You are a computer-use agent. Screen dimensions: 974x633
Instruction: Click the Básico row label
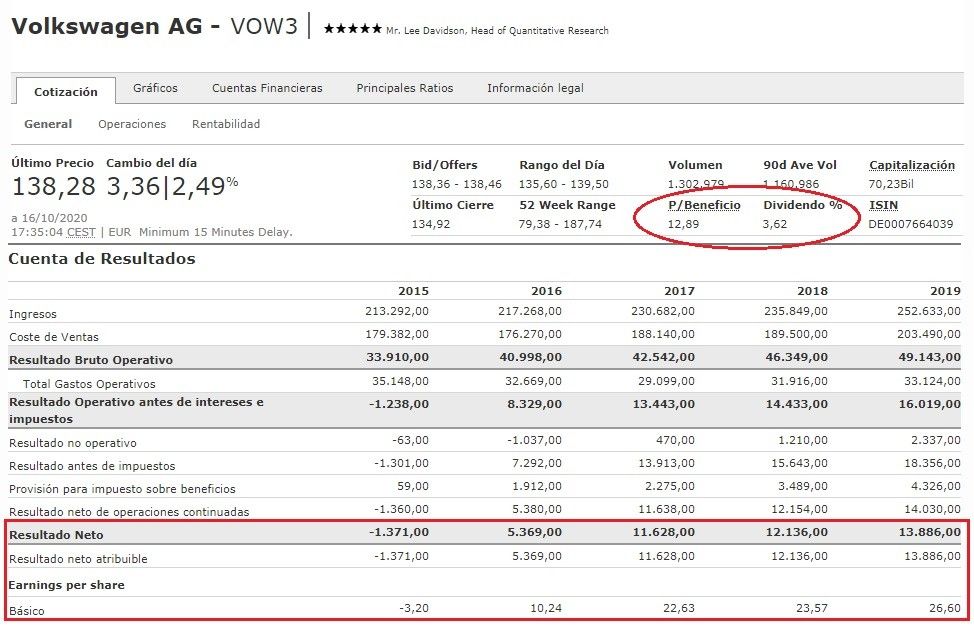pos(27,611)
